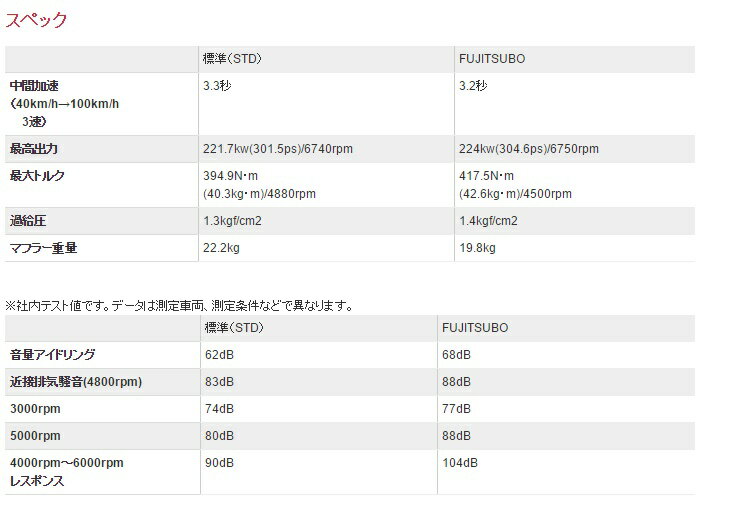Select the 音量アイドリング row label
743x512 pixels.
coord(53,355)
